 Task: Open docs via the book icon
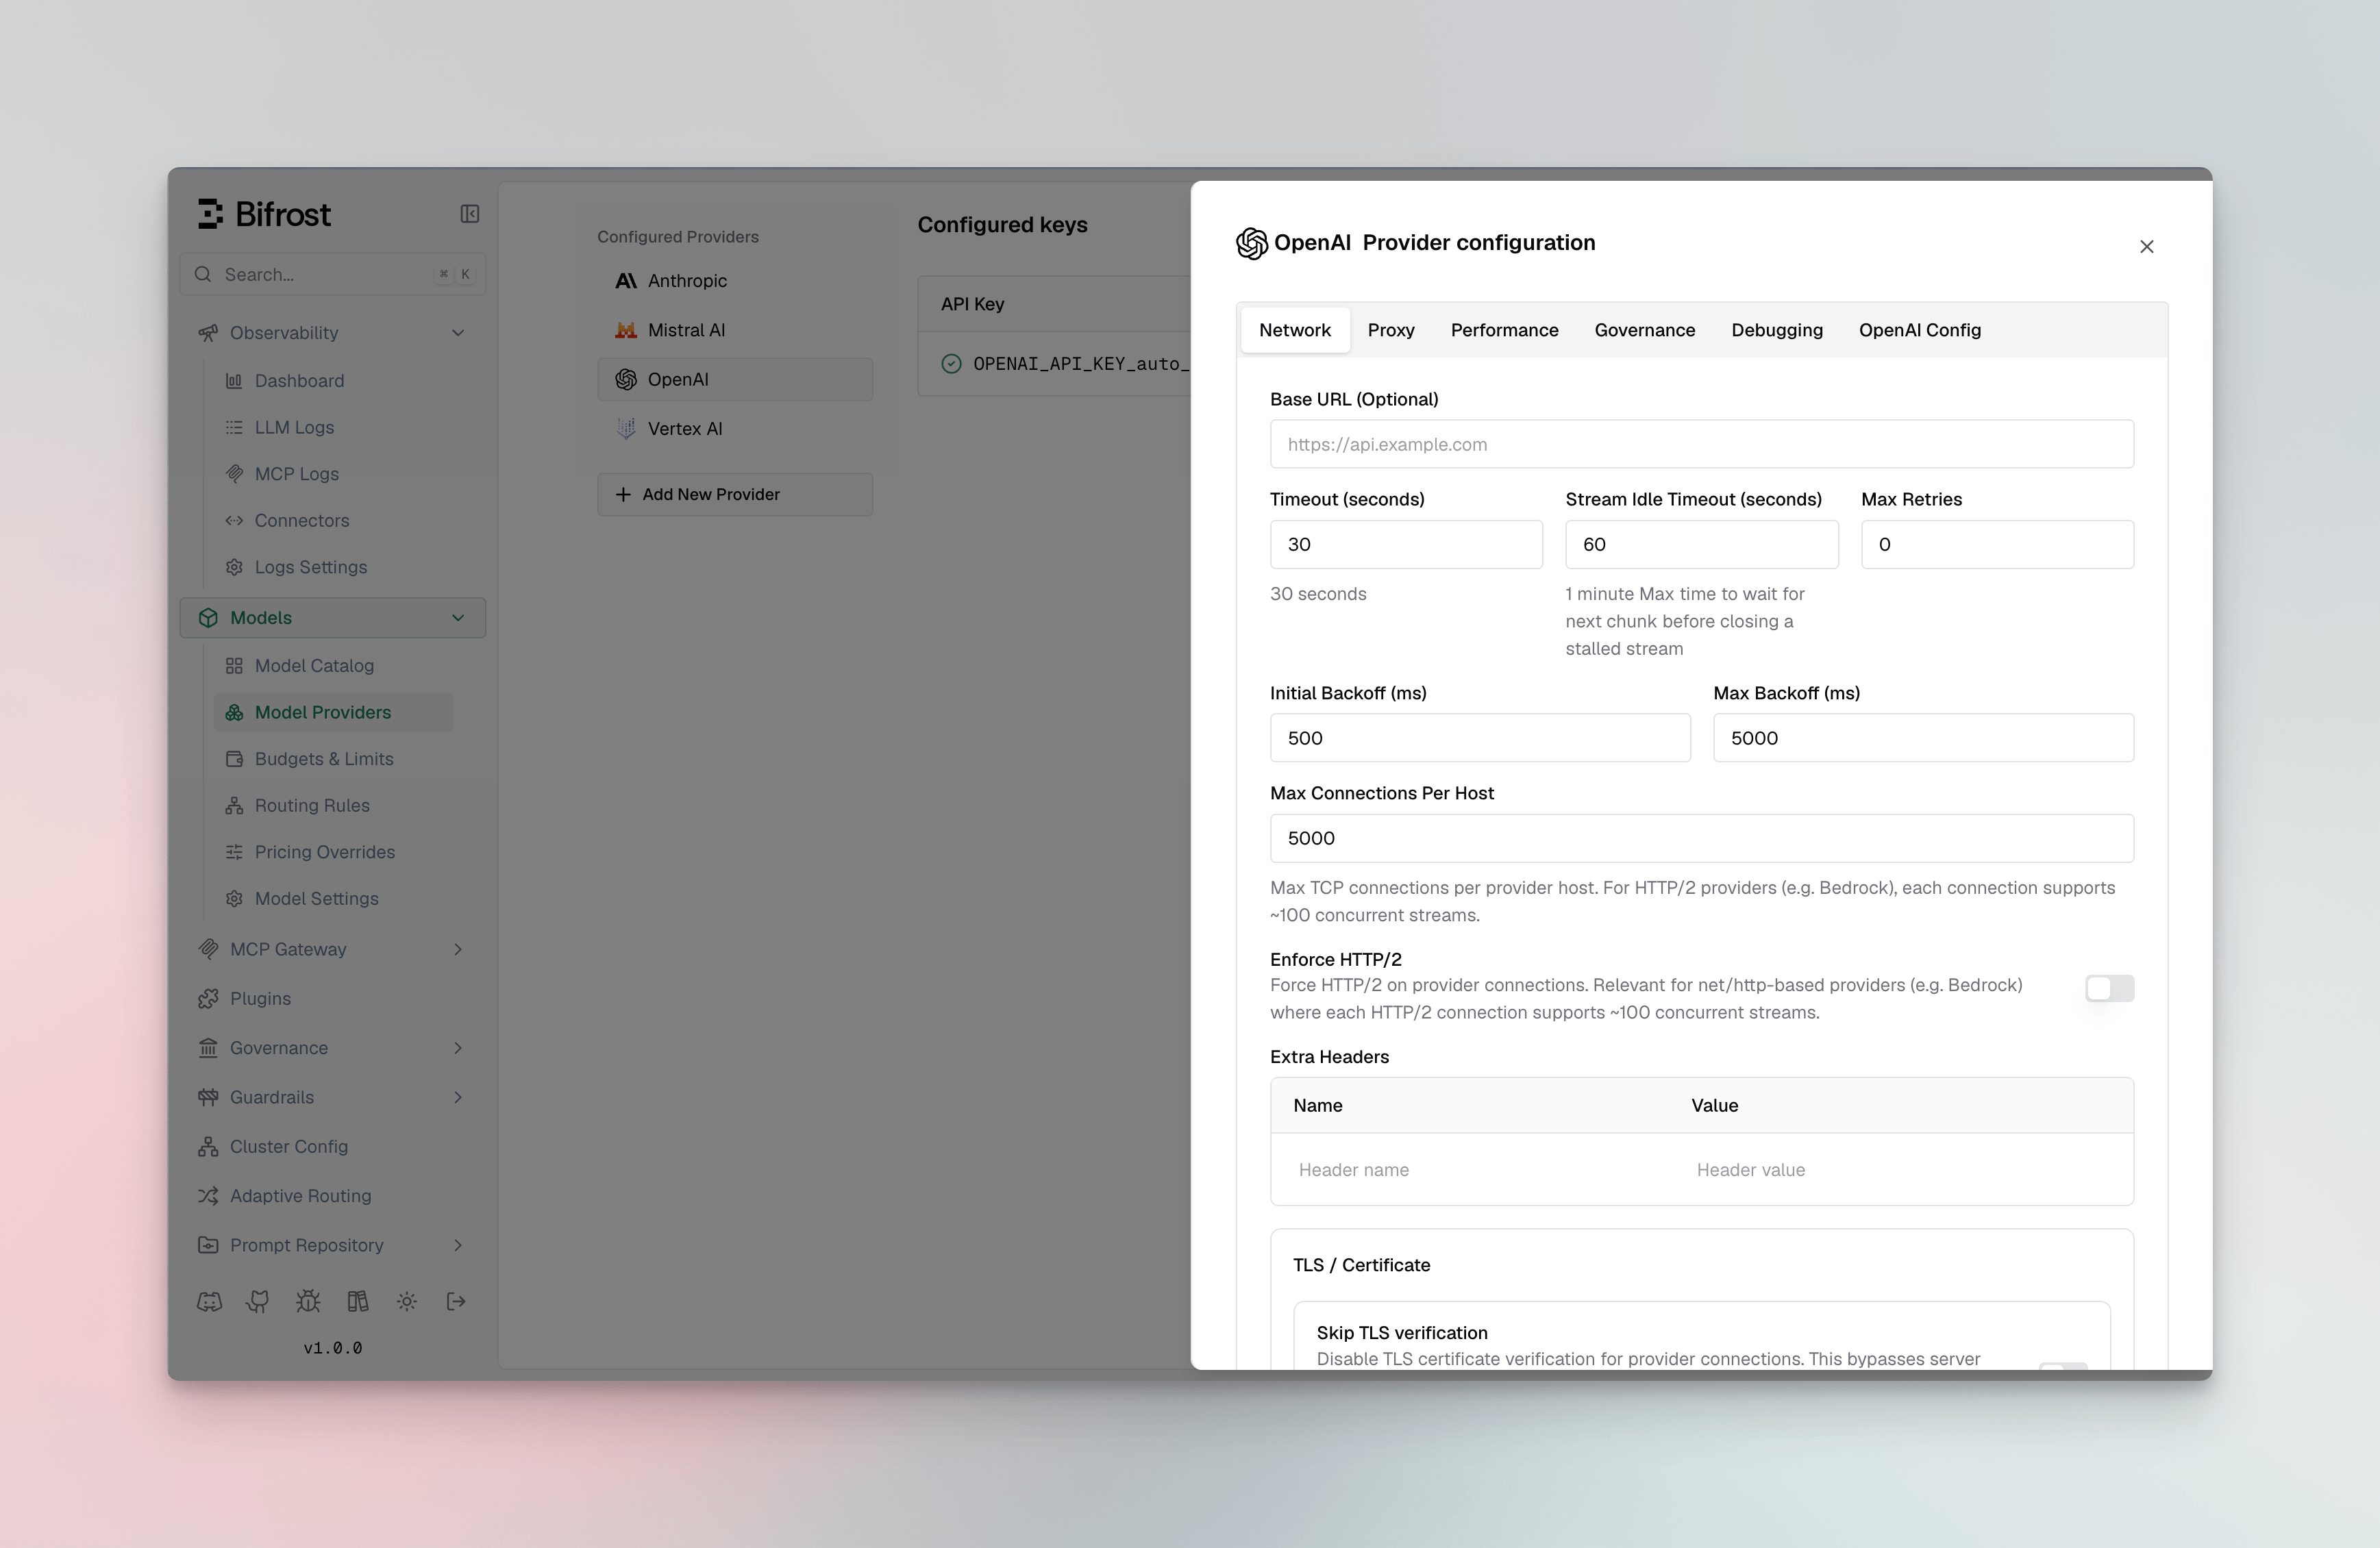coord(357,1302)
